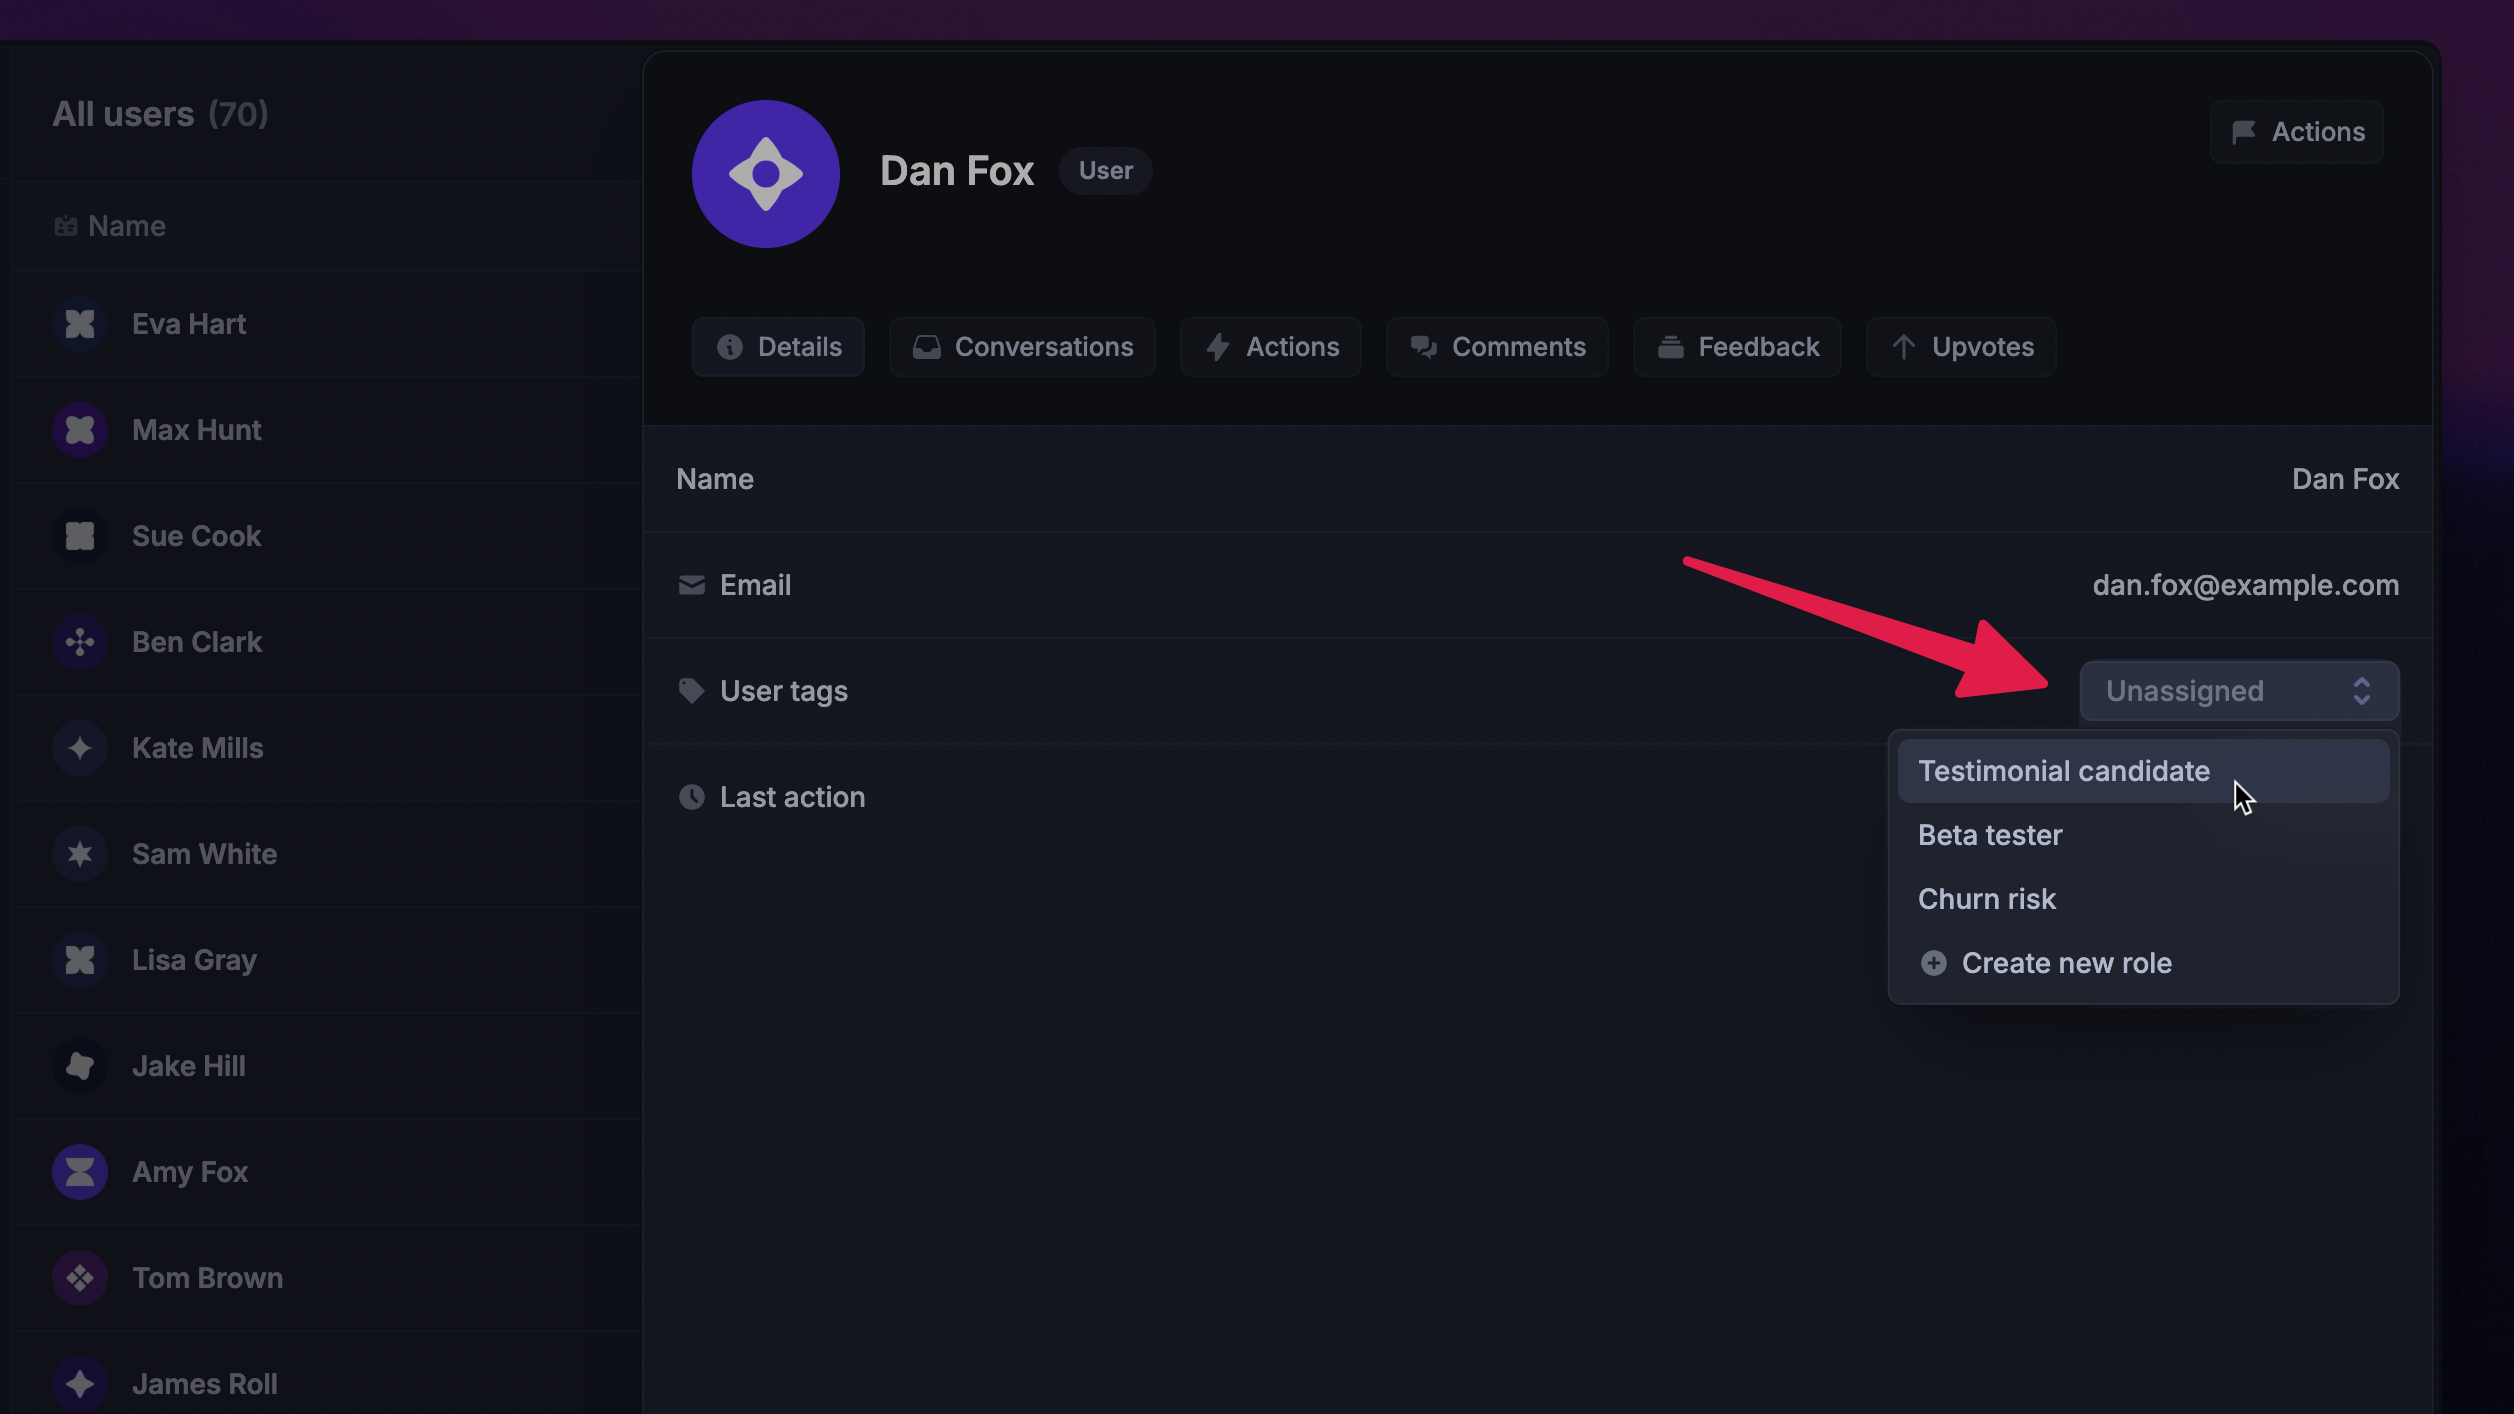2514x1414 pixels.
Task: Click the Actions flag button at top right
Action: coord(2297,132)
